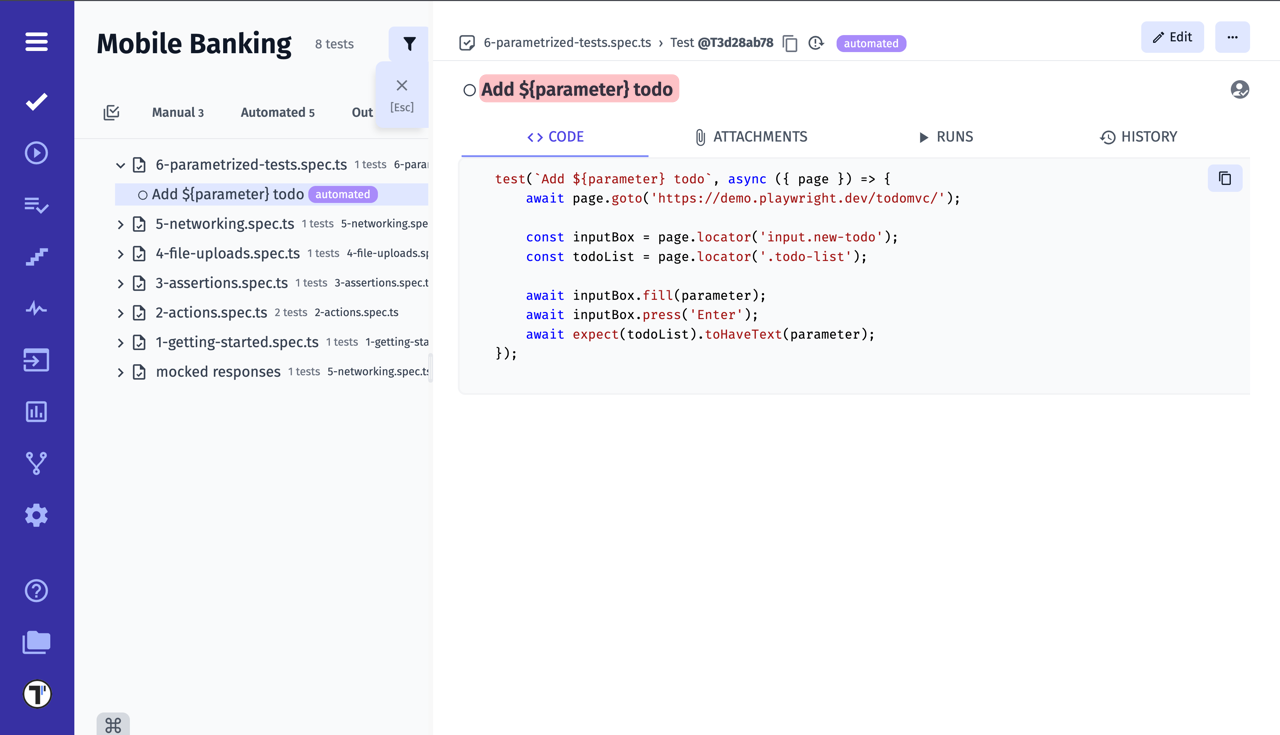Image resolution: width=1280 pixels, height=735 pixels.
Task: Open analytics via the pulse sidebar icon
Action: click(x=36, y=308)
